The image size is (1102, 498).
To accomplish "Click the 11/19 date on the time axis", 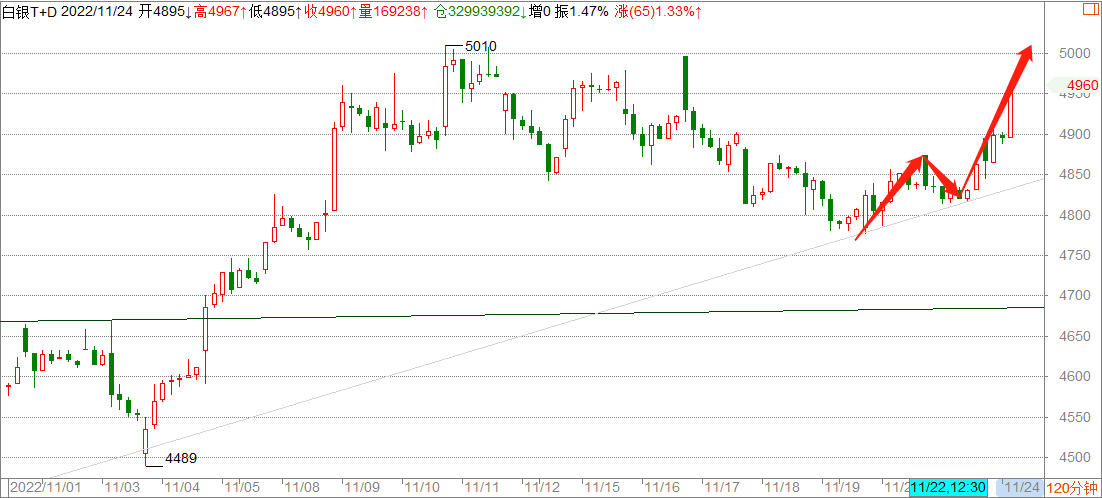I will pos(842,487).
